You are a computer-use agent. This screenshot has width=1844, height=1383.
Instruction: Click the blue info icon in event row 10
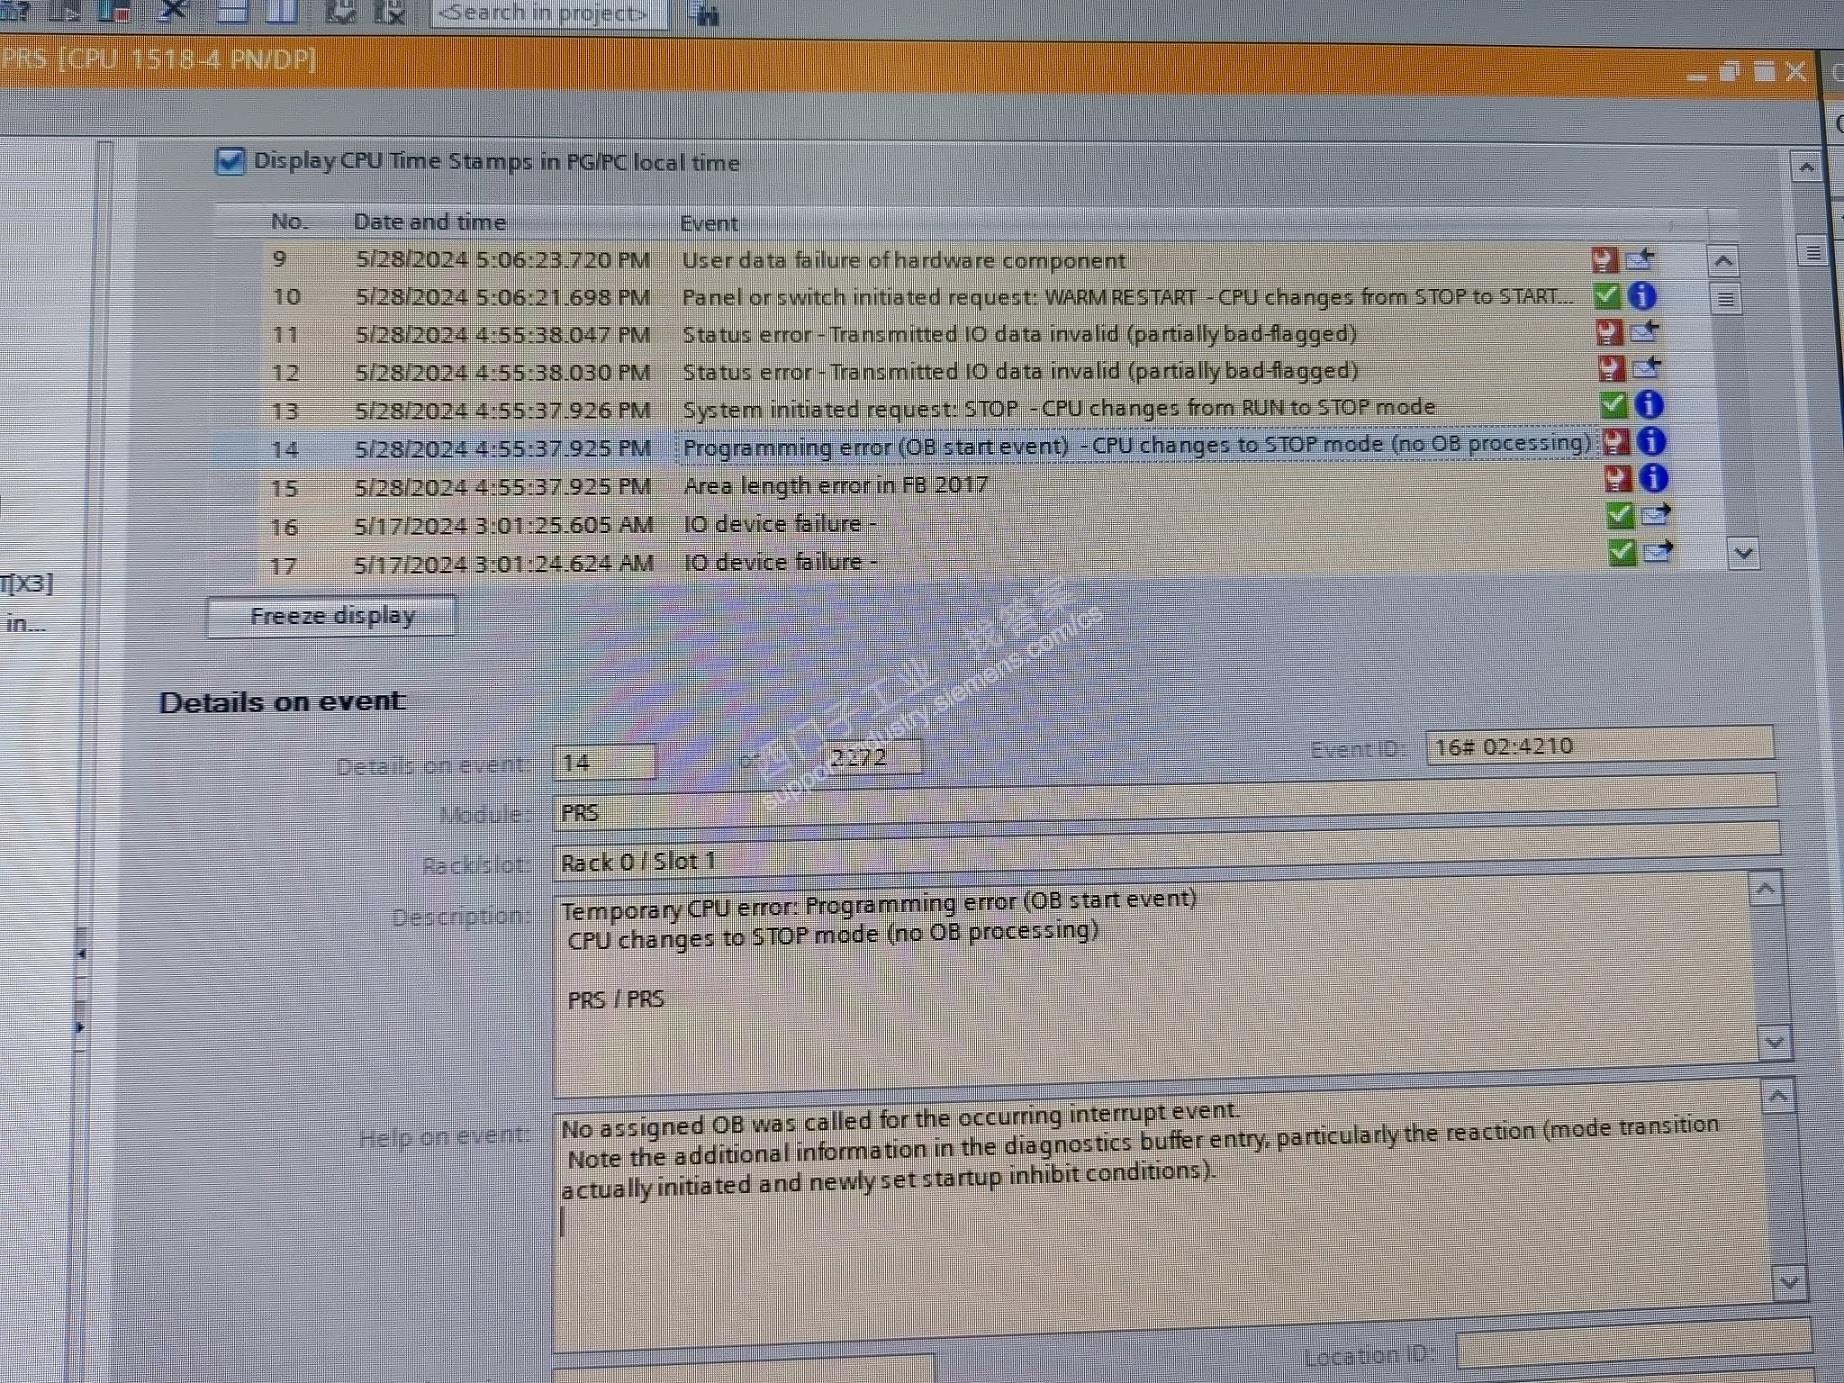[1642, 296]
